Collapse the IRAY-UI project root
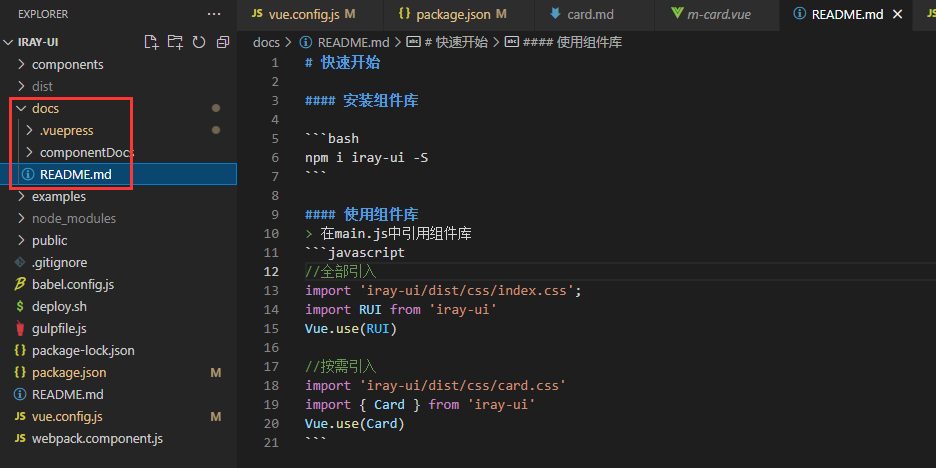 tap(118, 42)
